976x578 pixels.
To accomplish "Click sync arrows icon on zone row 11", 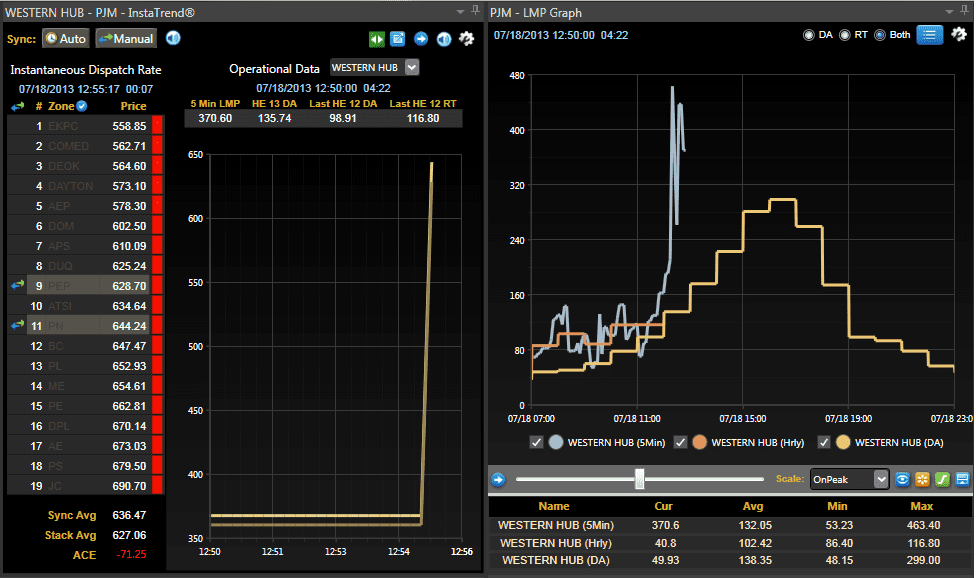I will tap(17, 325).
